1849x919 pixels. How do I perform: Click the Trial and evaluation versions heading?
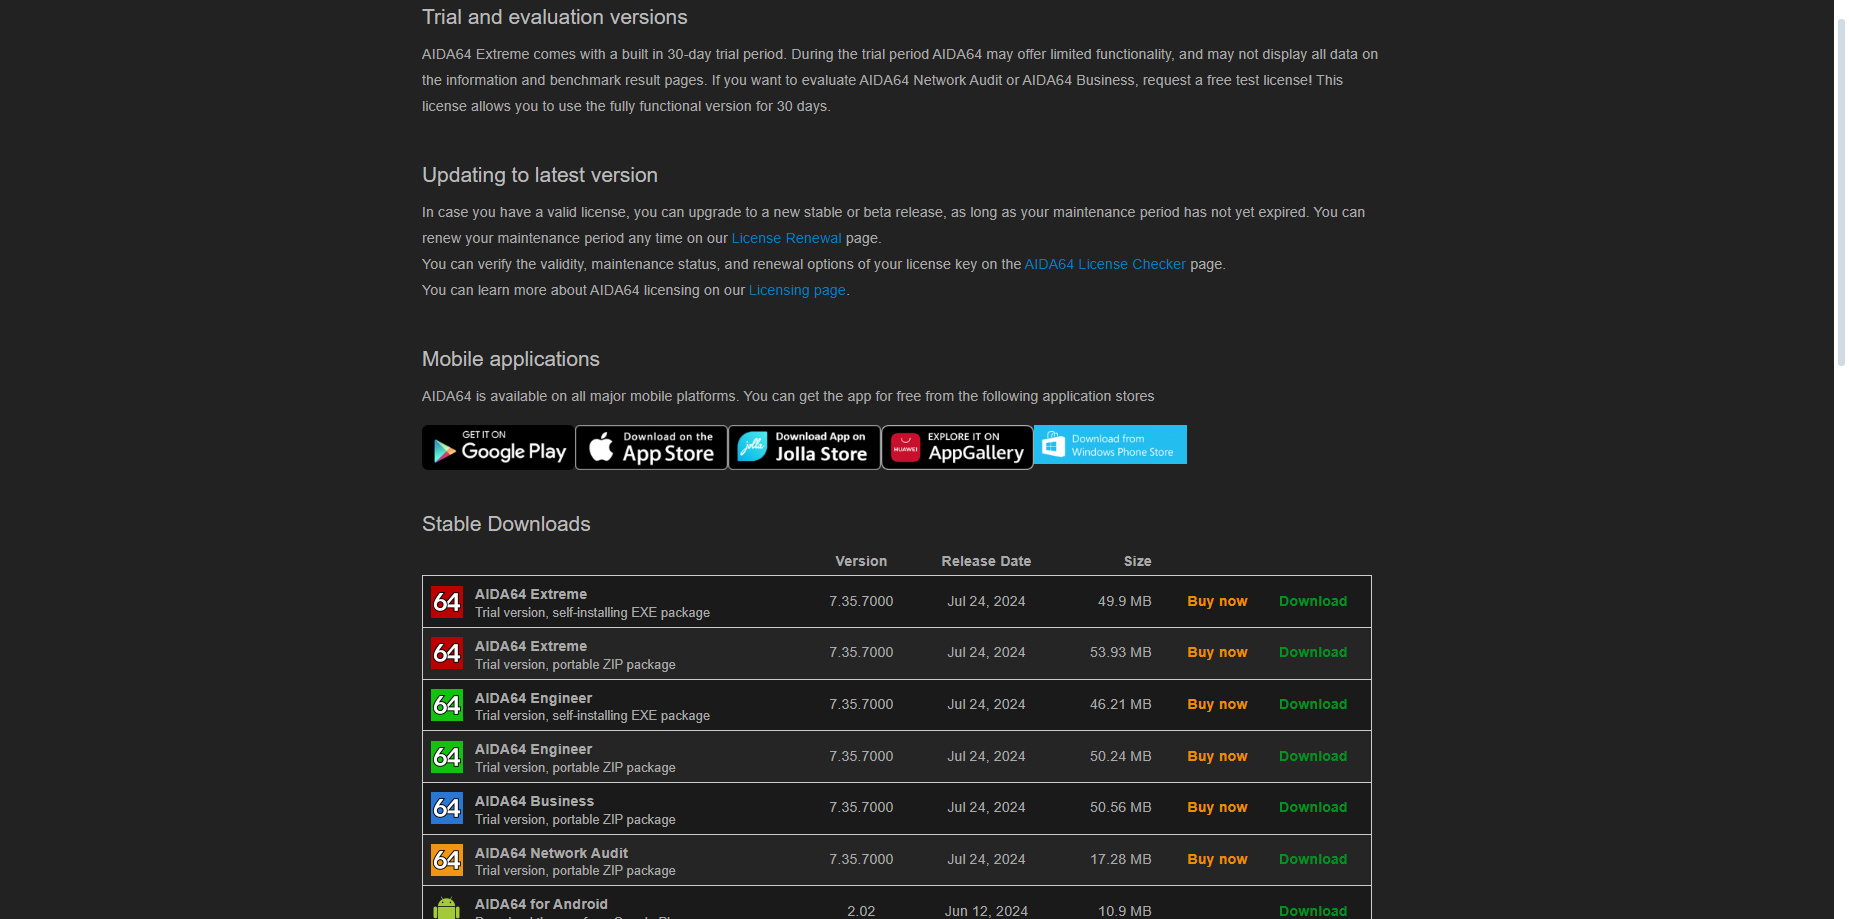555,17
